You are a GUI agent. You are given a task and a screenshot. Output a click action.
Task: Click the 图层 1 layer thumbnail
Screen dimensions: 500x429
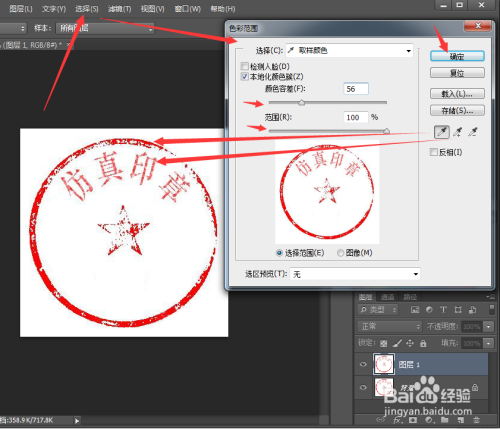[384, 364]
